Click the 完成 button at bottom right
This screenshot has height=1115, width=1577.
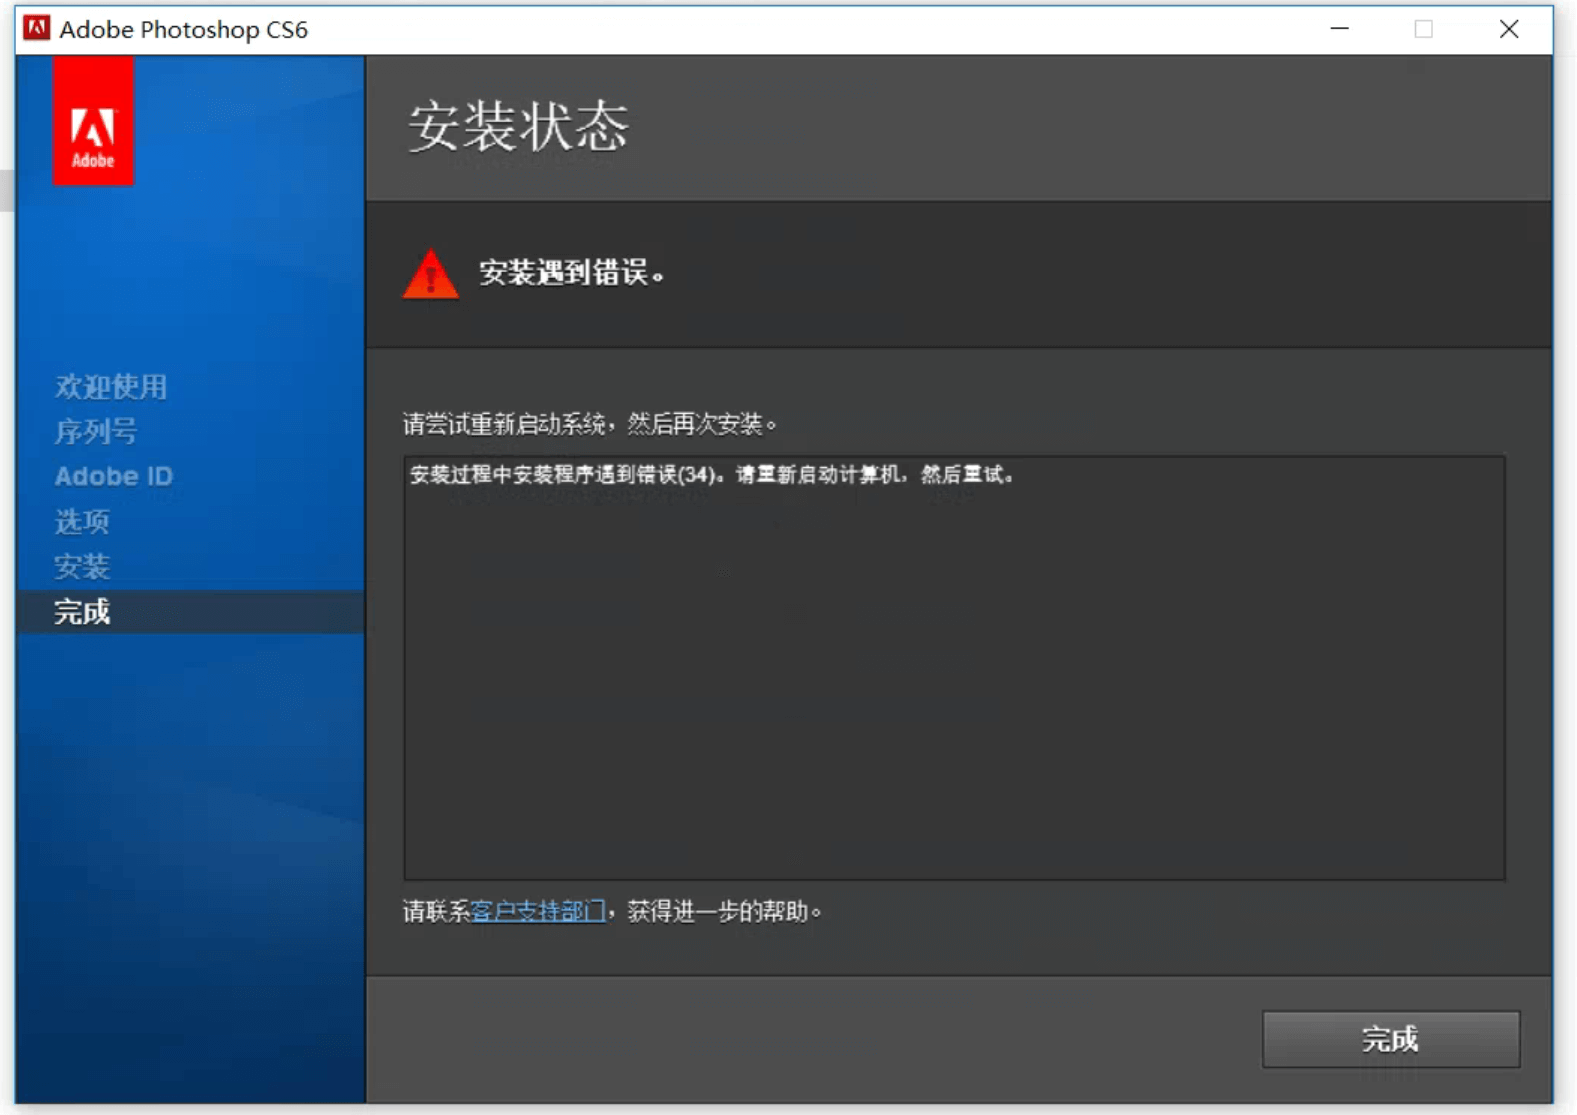pos(1391,1039)
